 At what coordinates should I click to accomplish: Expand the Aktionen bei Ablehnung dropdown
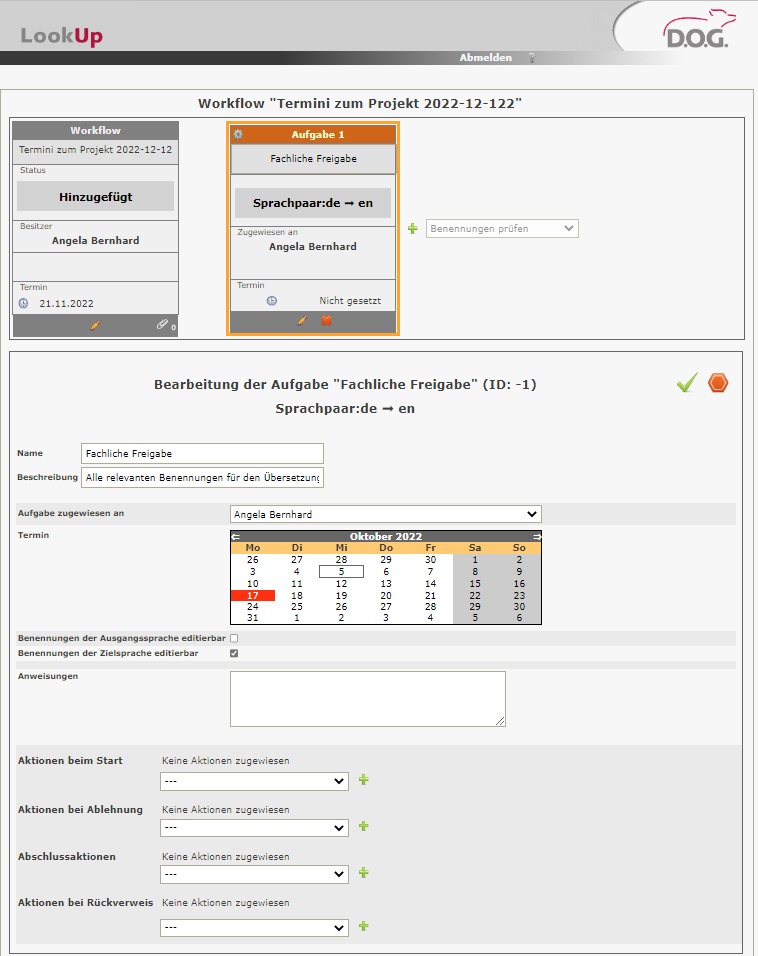254,828
